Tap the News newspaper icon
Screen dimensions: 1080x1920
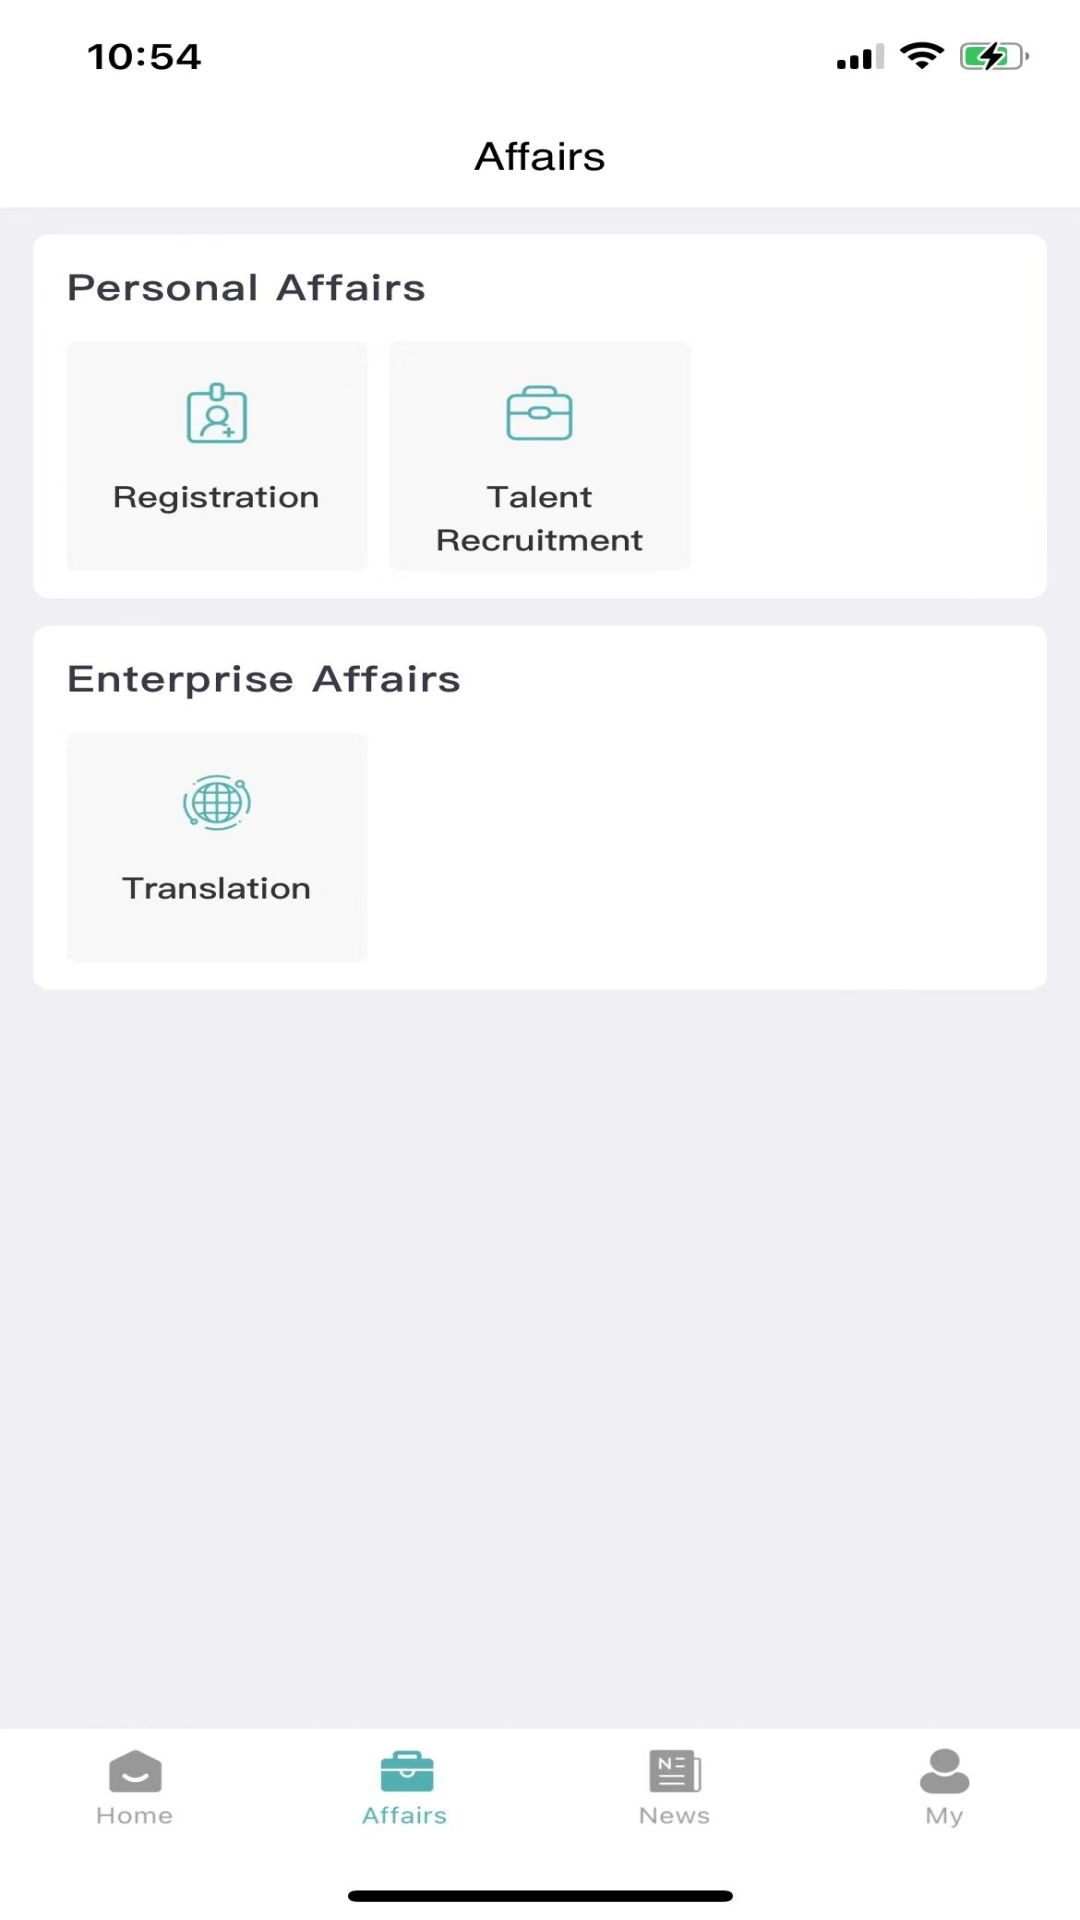tap(675, 1772)
